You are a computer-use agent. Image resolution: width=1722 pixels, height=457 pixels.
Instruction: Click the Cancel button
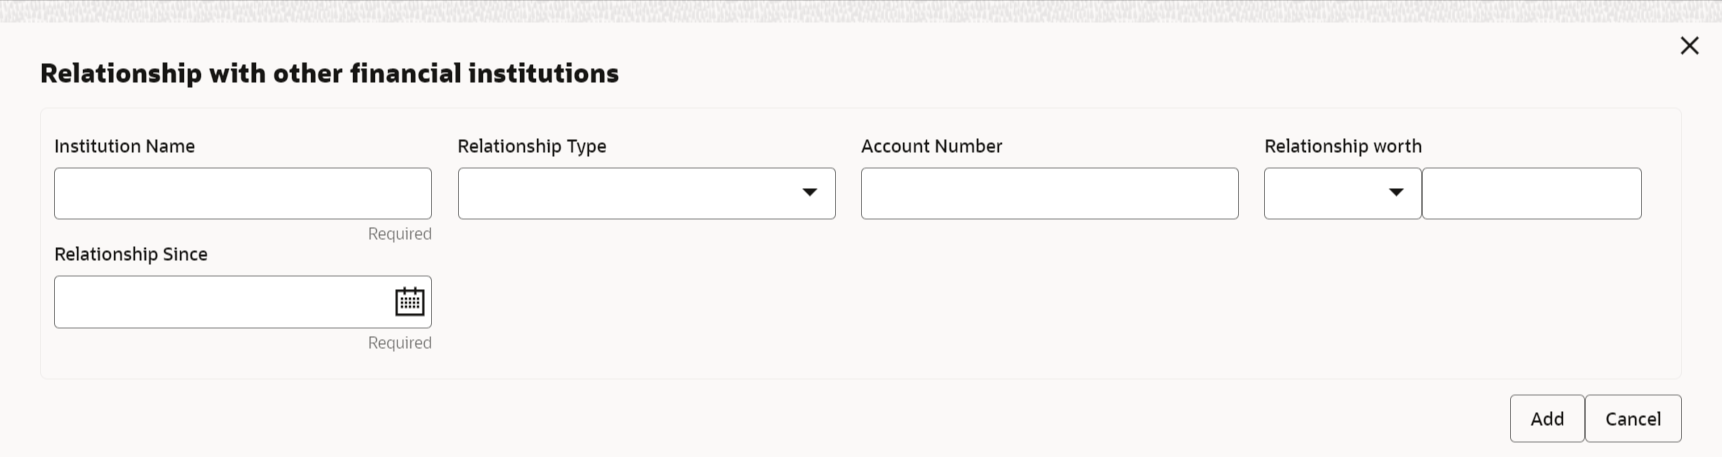[x=1633, y=418]
